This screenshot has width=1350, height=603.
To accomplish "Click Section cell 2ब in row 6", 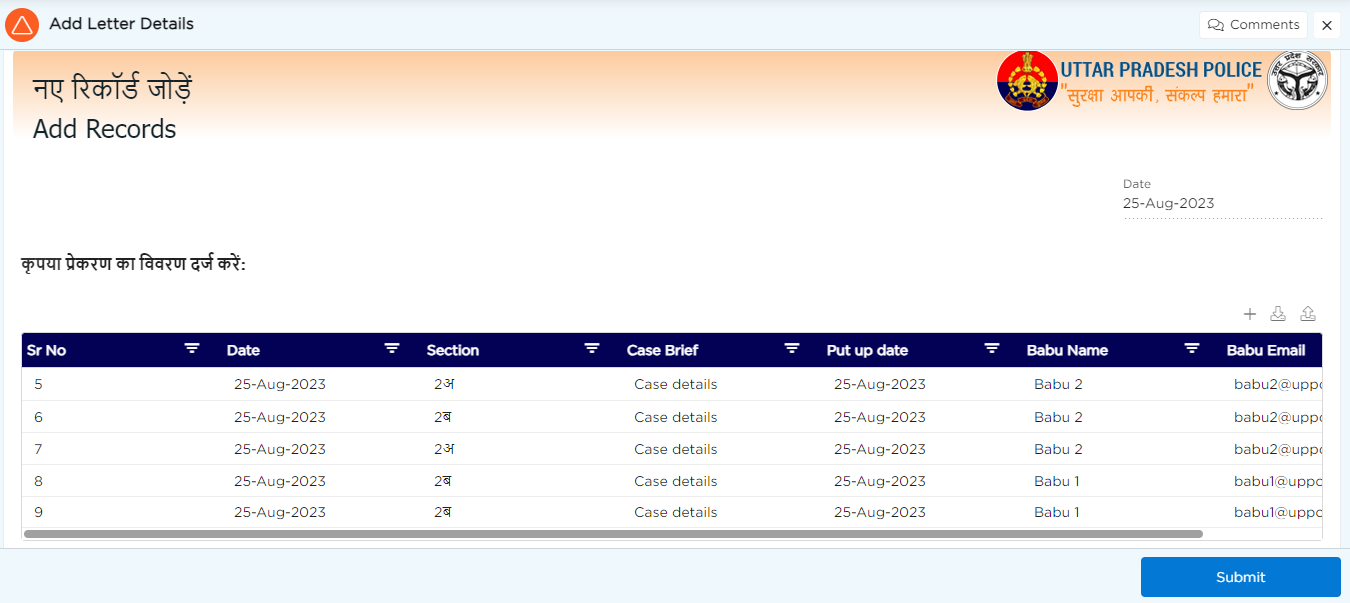I will [522, 417].
